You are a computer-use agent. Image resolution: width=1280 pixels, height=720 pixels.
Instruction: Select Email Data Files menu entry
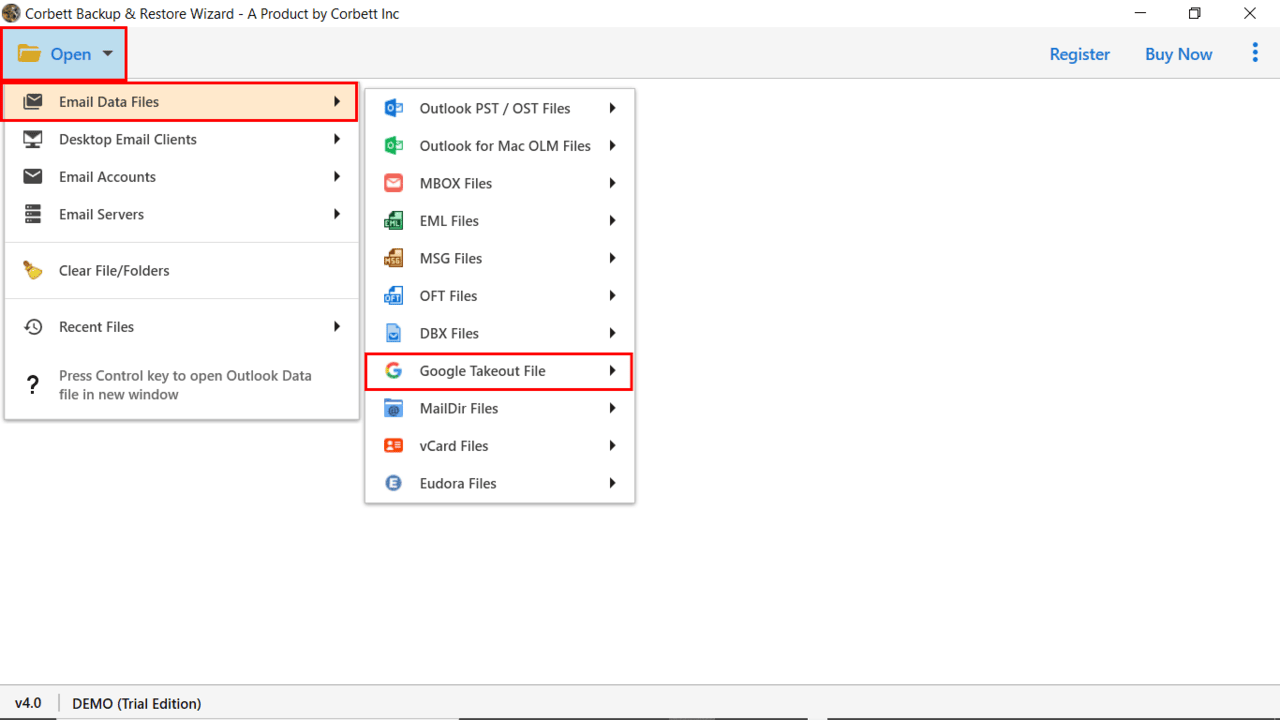click(x=180, y=102)
